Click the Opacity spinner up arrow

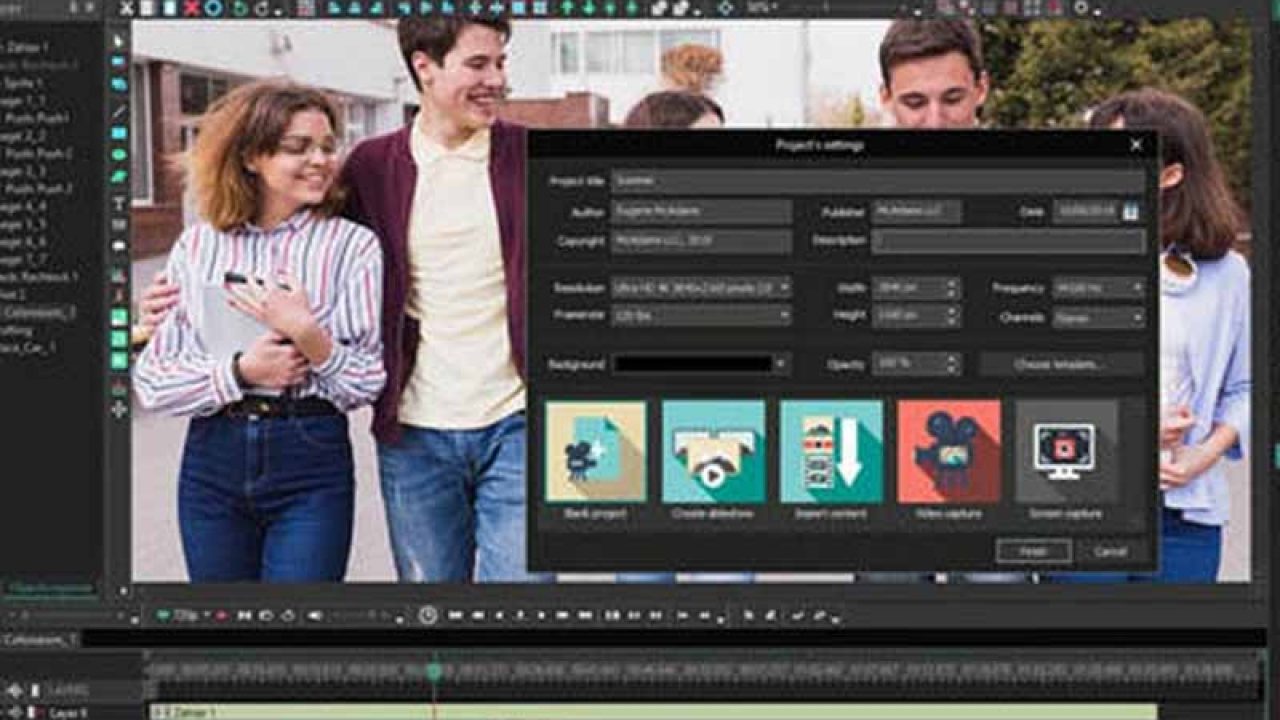click(951, 359)
